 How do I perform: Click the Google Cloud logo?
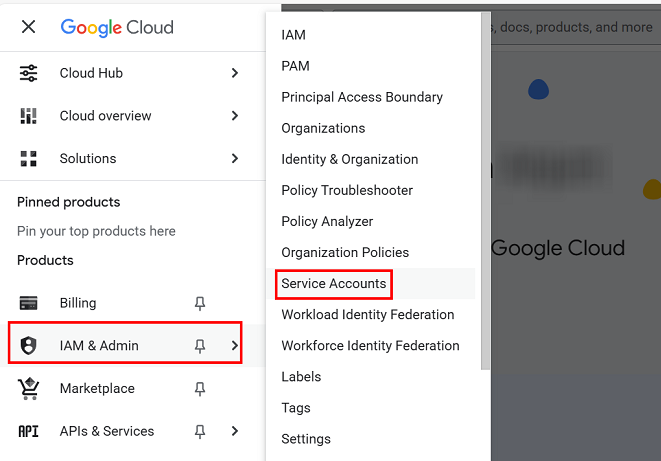point(116,27)
